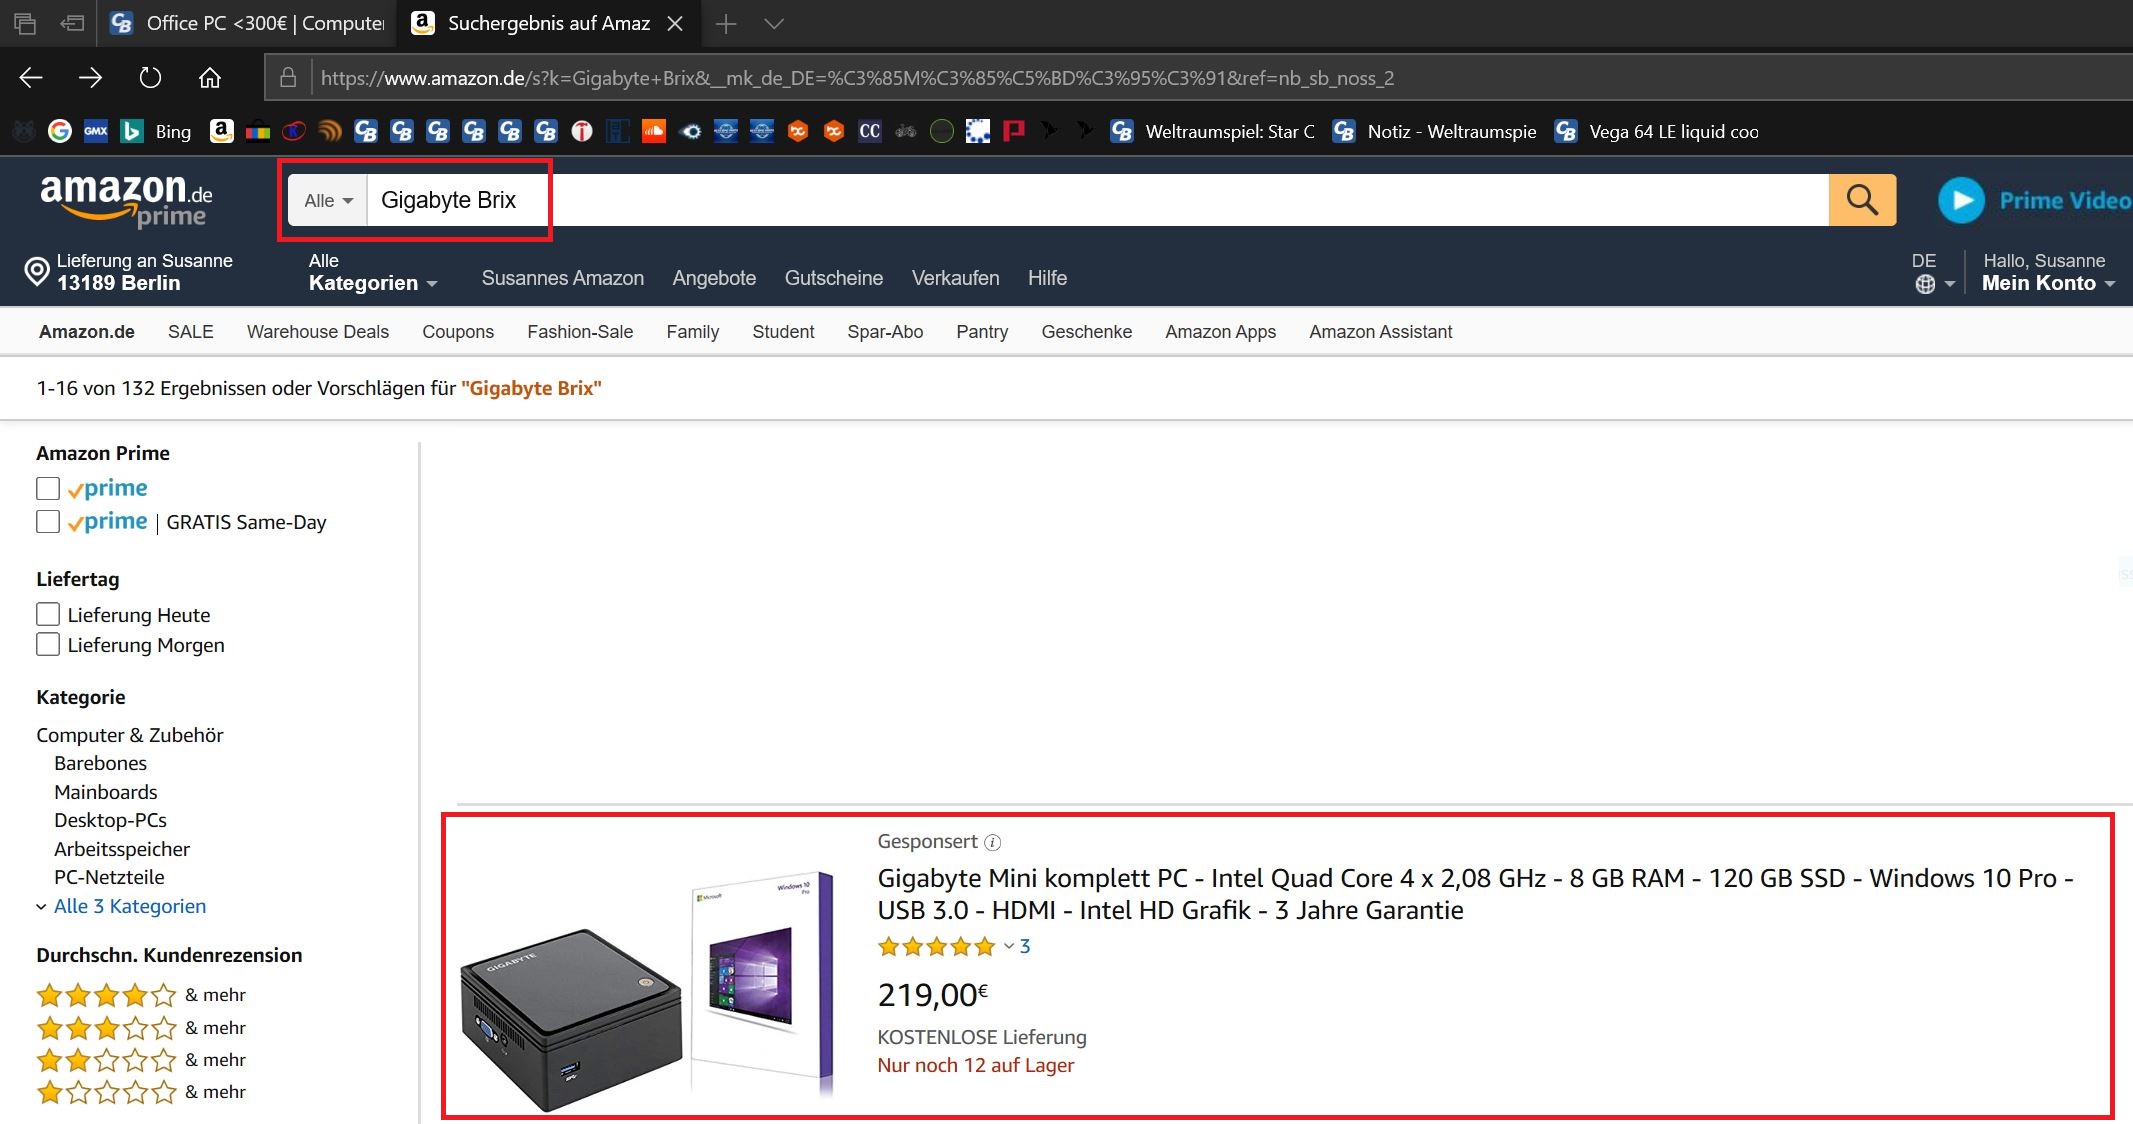Screen dimensions: 2133x1124
Task: Open the GMX bookmark icon
Action: [96, 131]
